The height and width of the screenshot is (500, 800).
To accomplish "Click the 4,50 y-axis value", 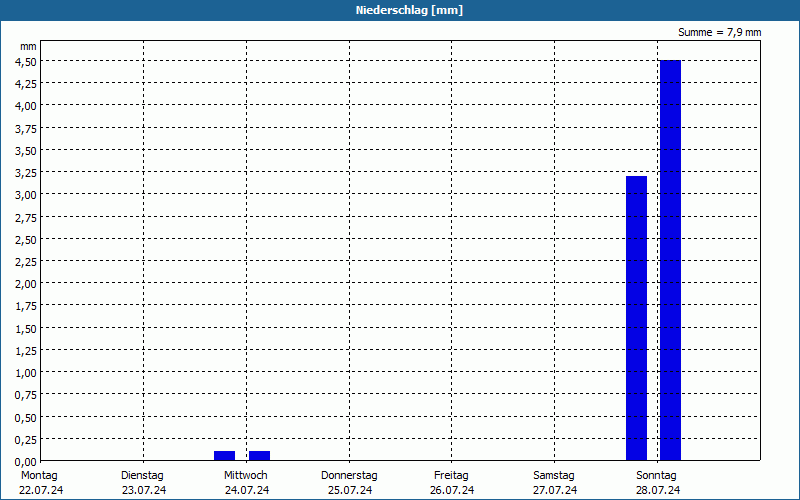I will pos(26,61).
